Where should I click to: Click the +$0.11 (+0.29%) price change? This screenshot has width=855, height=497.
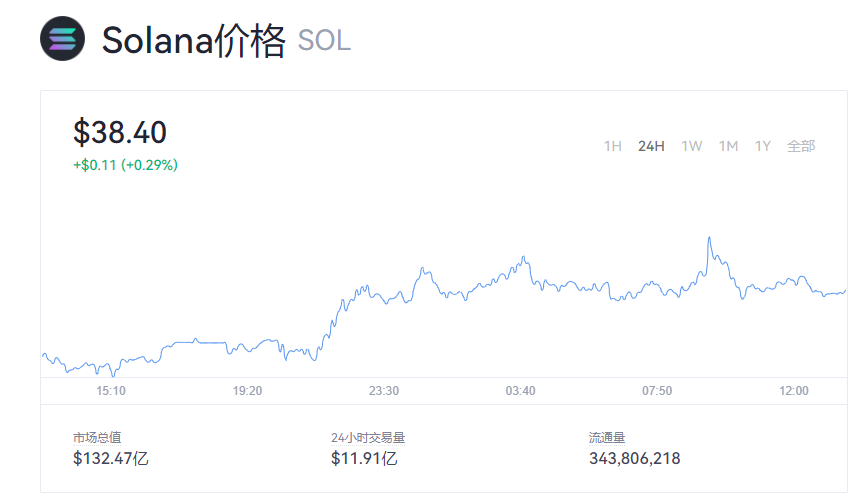tap(125, 165)
